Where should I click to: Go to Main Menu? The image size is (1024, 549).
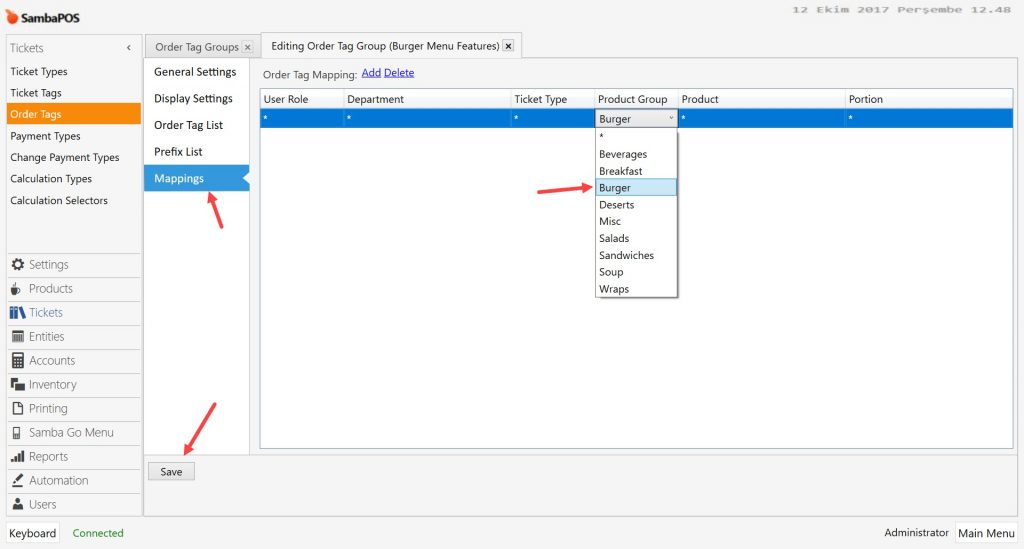coord(986,533)
